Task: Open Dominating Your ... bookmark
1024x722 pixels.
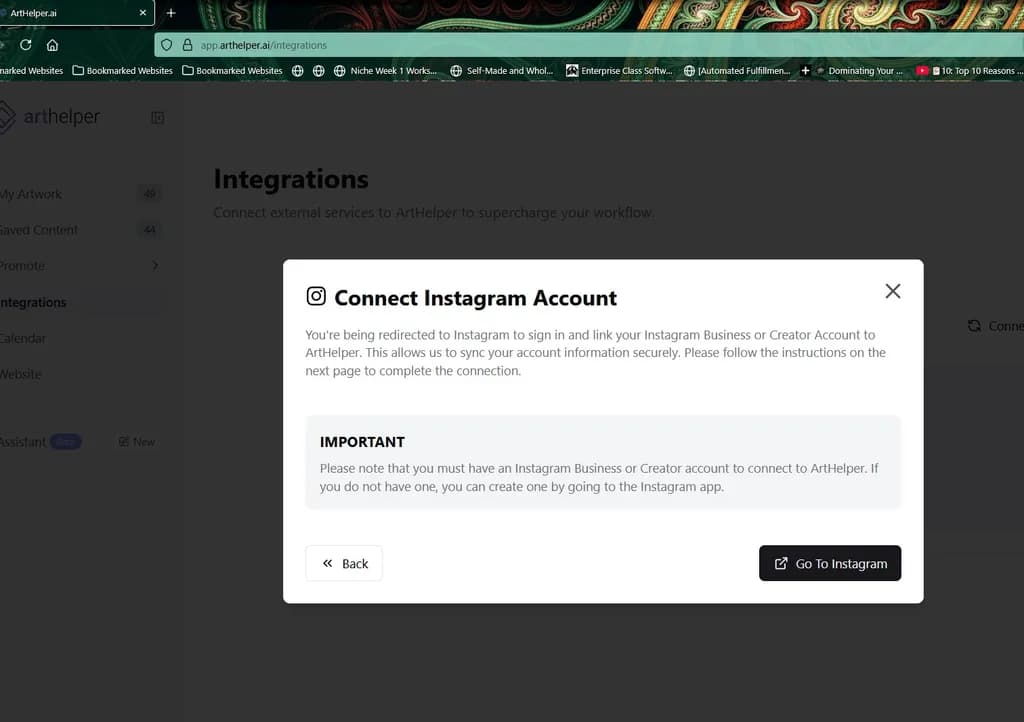Action: click(859, 71)
